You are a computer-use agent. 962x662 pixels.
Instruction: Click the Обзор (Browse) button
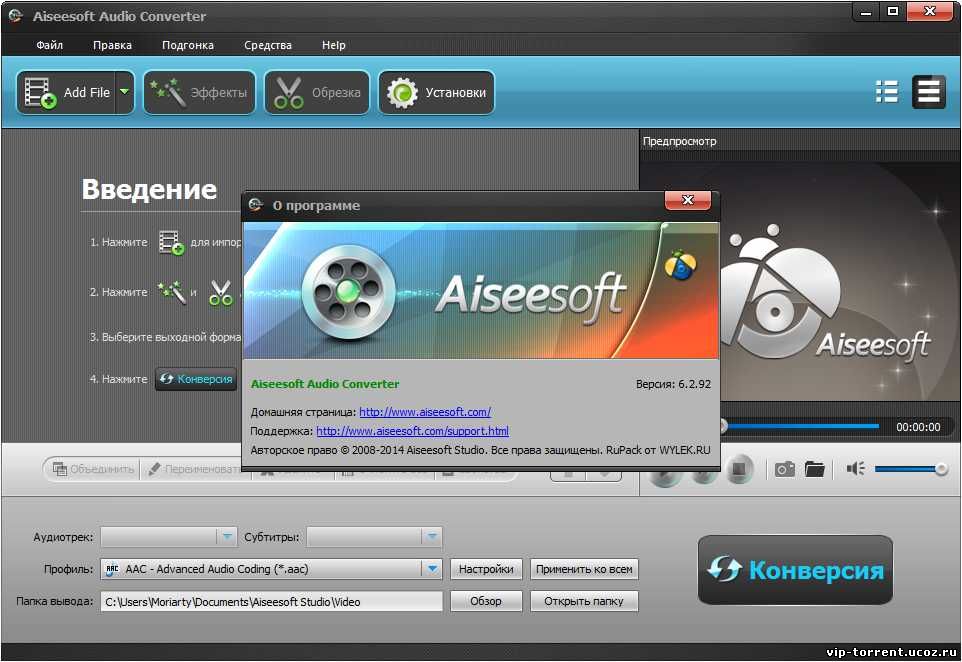pos(486,601)
